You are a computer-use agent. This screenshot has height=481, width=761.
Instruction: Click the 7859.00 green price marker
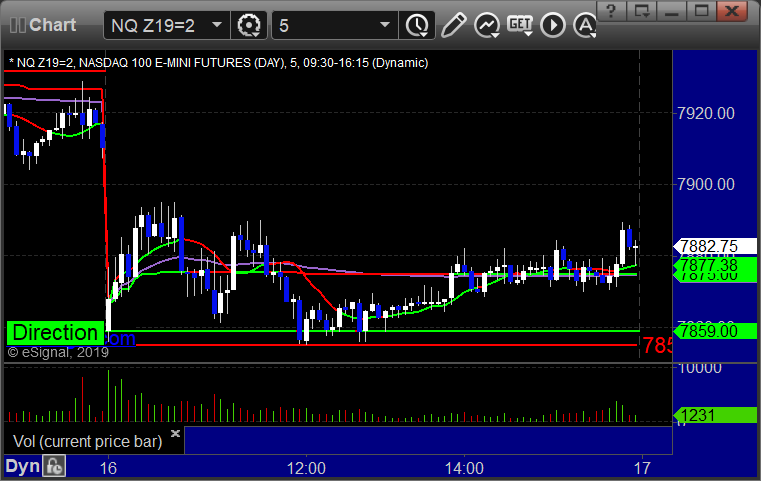(715, 331)
